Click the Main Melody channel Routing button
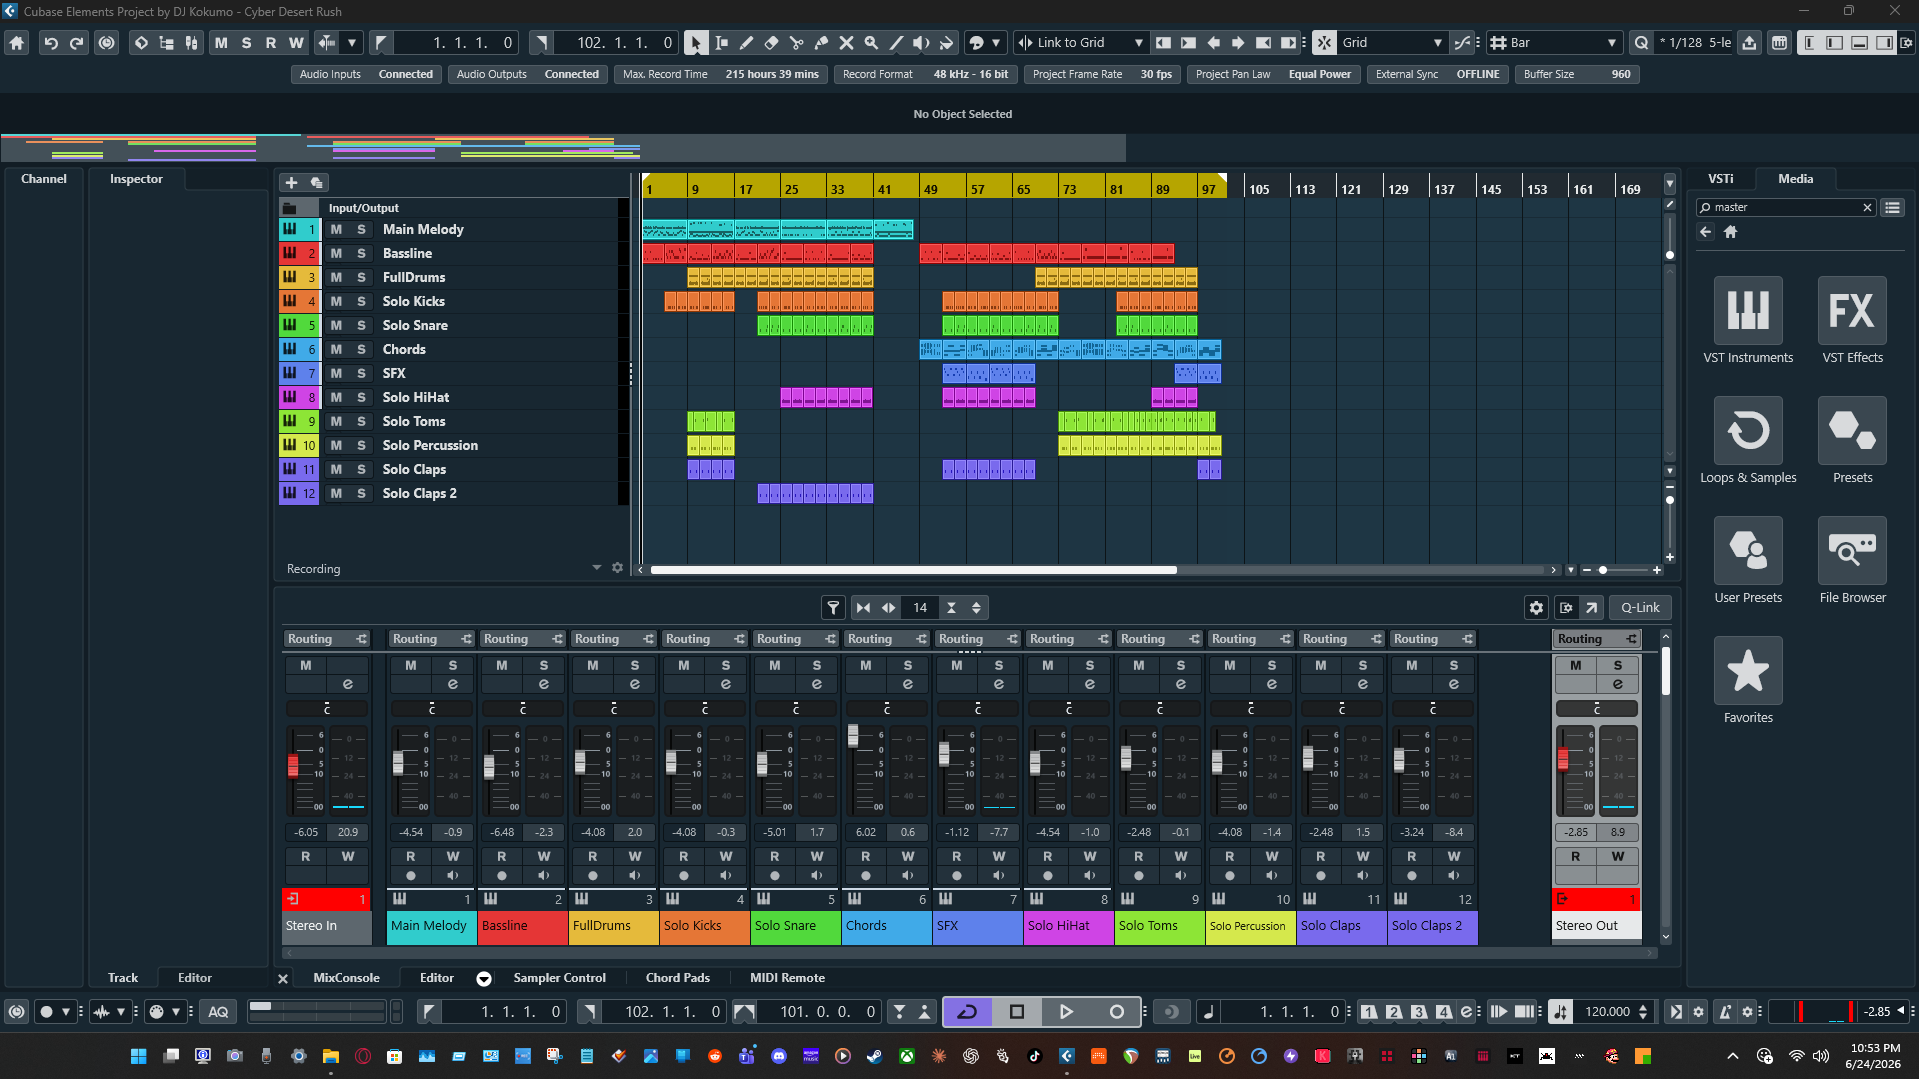This screenshot has width=1919, height=1079. 431,639
